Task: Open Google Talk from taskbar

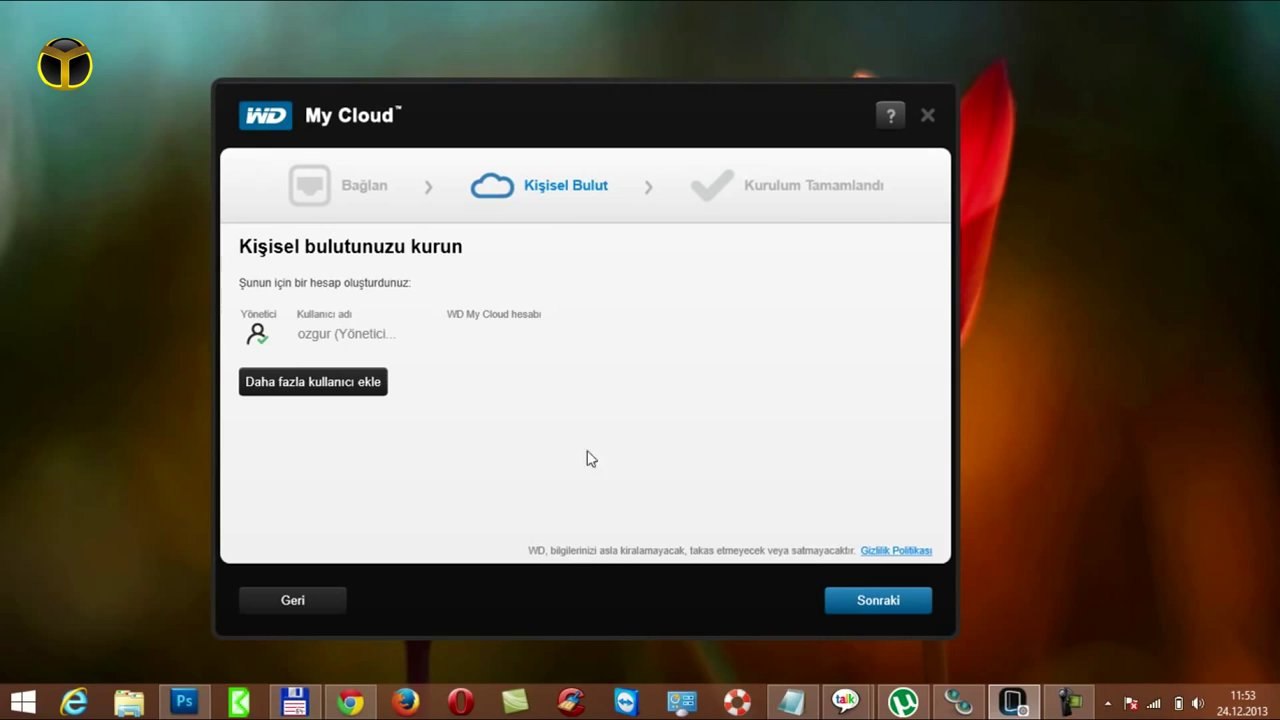Action: pyautogui.click(x=846, y=702)
